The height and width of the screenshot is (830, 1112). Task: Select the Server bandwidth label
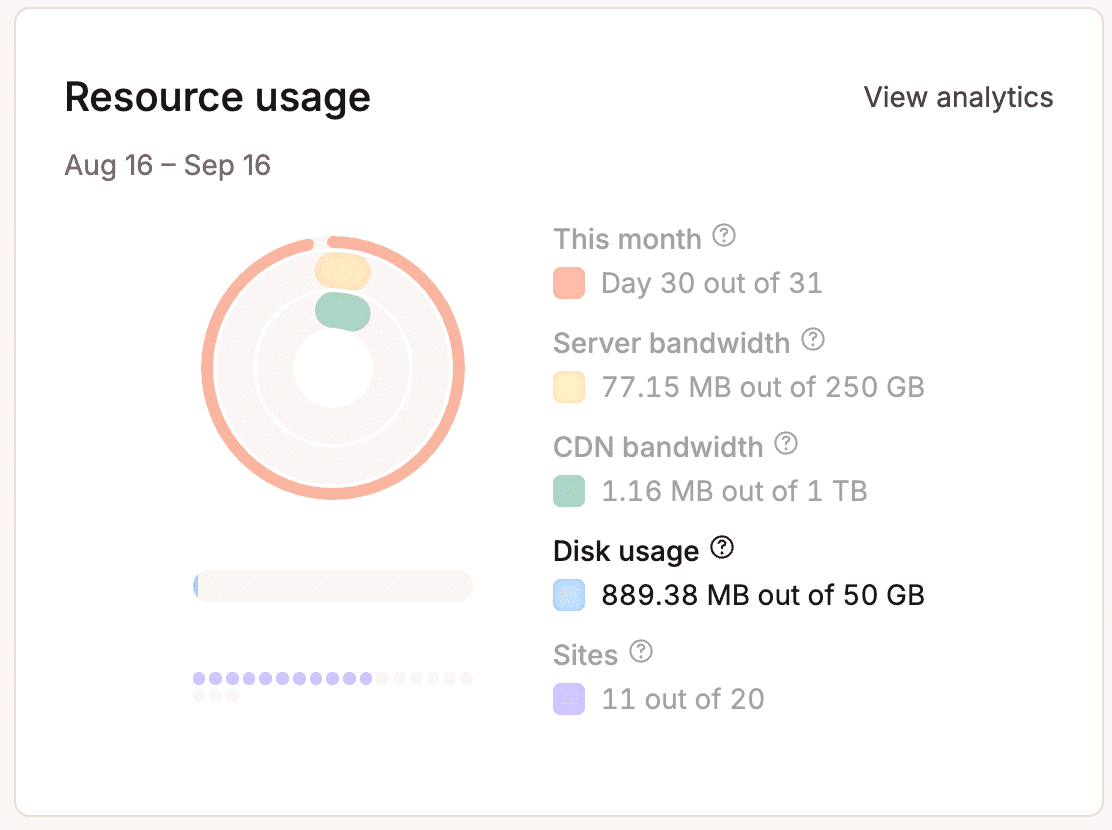671,343
